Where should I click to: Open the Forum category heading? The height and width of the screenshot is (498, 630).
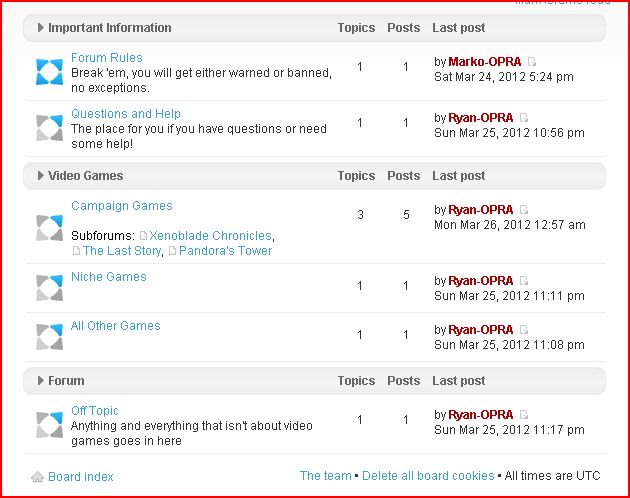[x=66, y=381]
